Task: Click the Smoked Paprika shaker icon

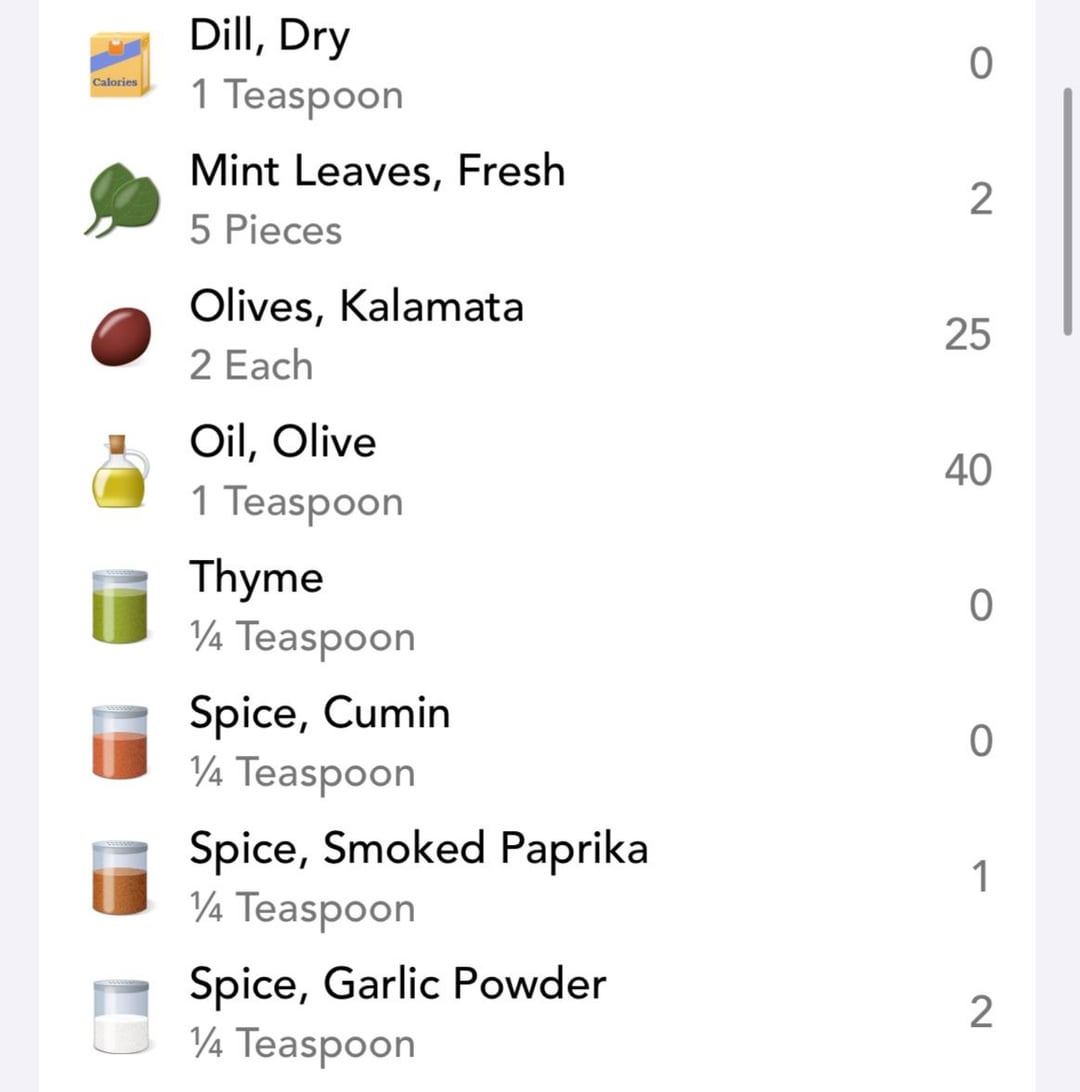Action: point(120,877)
